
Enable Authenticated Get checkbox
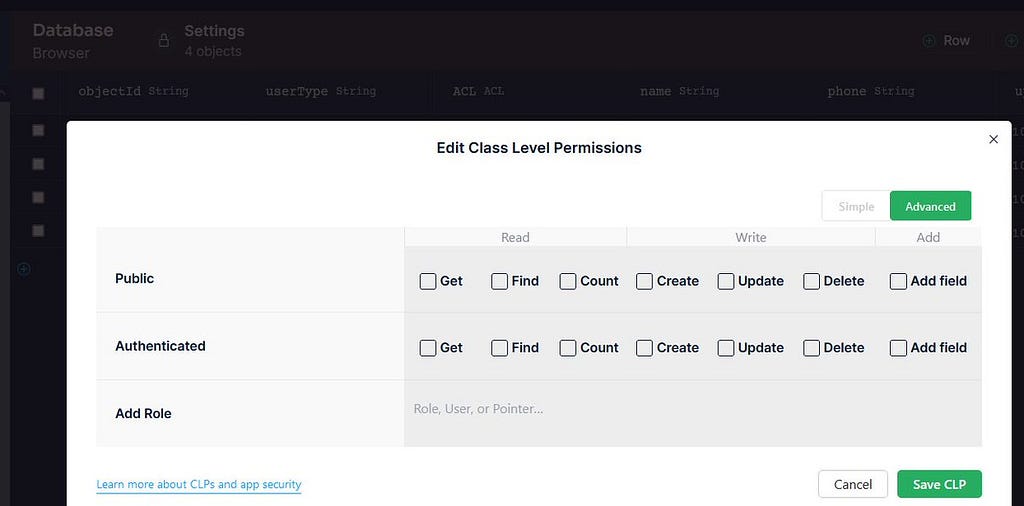coord(428,348)
